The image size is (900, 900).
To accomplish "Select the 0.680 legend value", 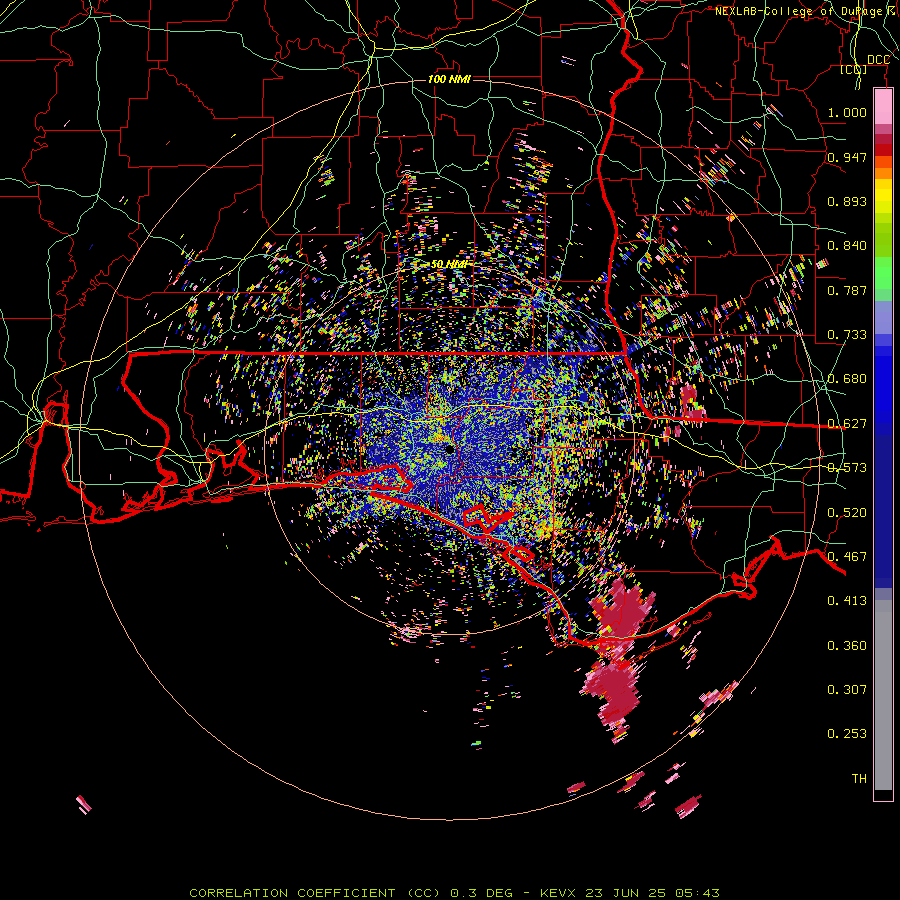I will pos(847,379).
